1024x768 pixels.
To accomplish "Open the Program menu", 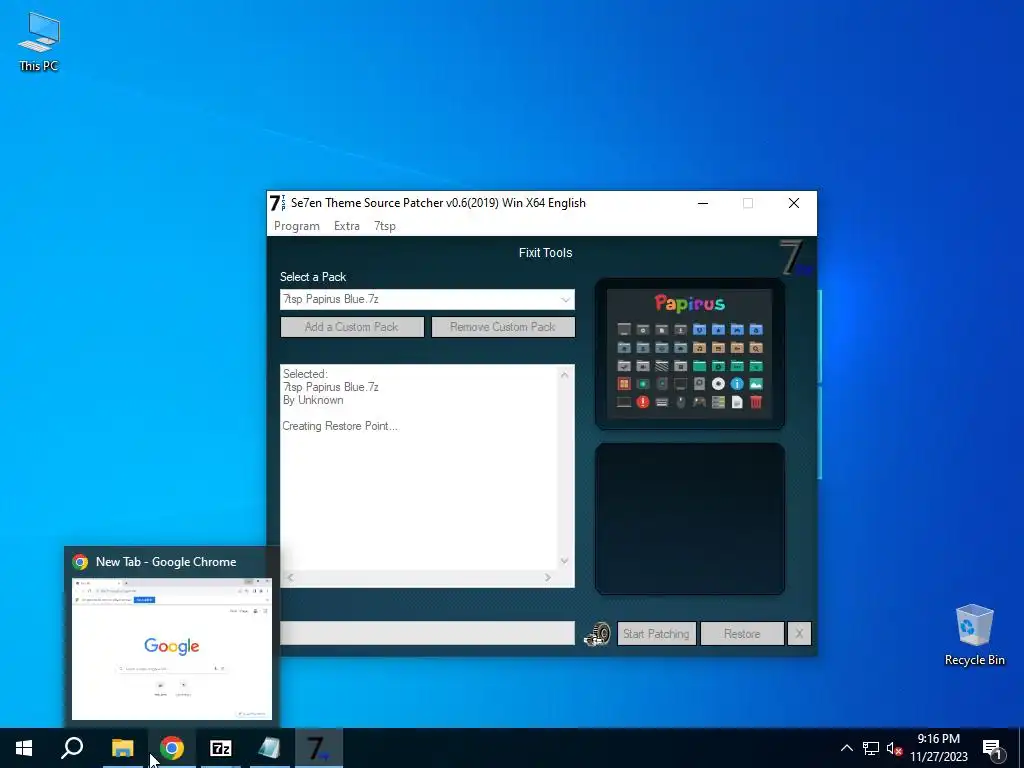I will (x=296, y=226).
